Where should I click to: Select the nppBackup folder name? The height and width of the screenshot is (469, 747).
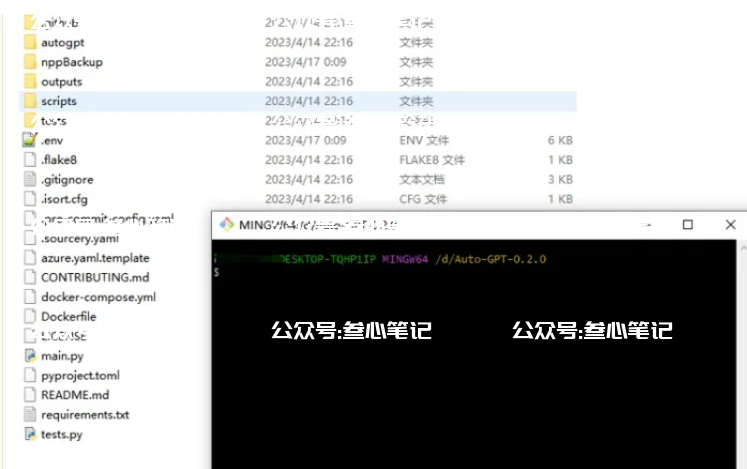(x=71, y=62)
